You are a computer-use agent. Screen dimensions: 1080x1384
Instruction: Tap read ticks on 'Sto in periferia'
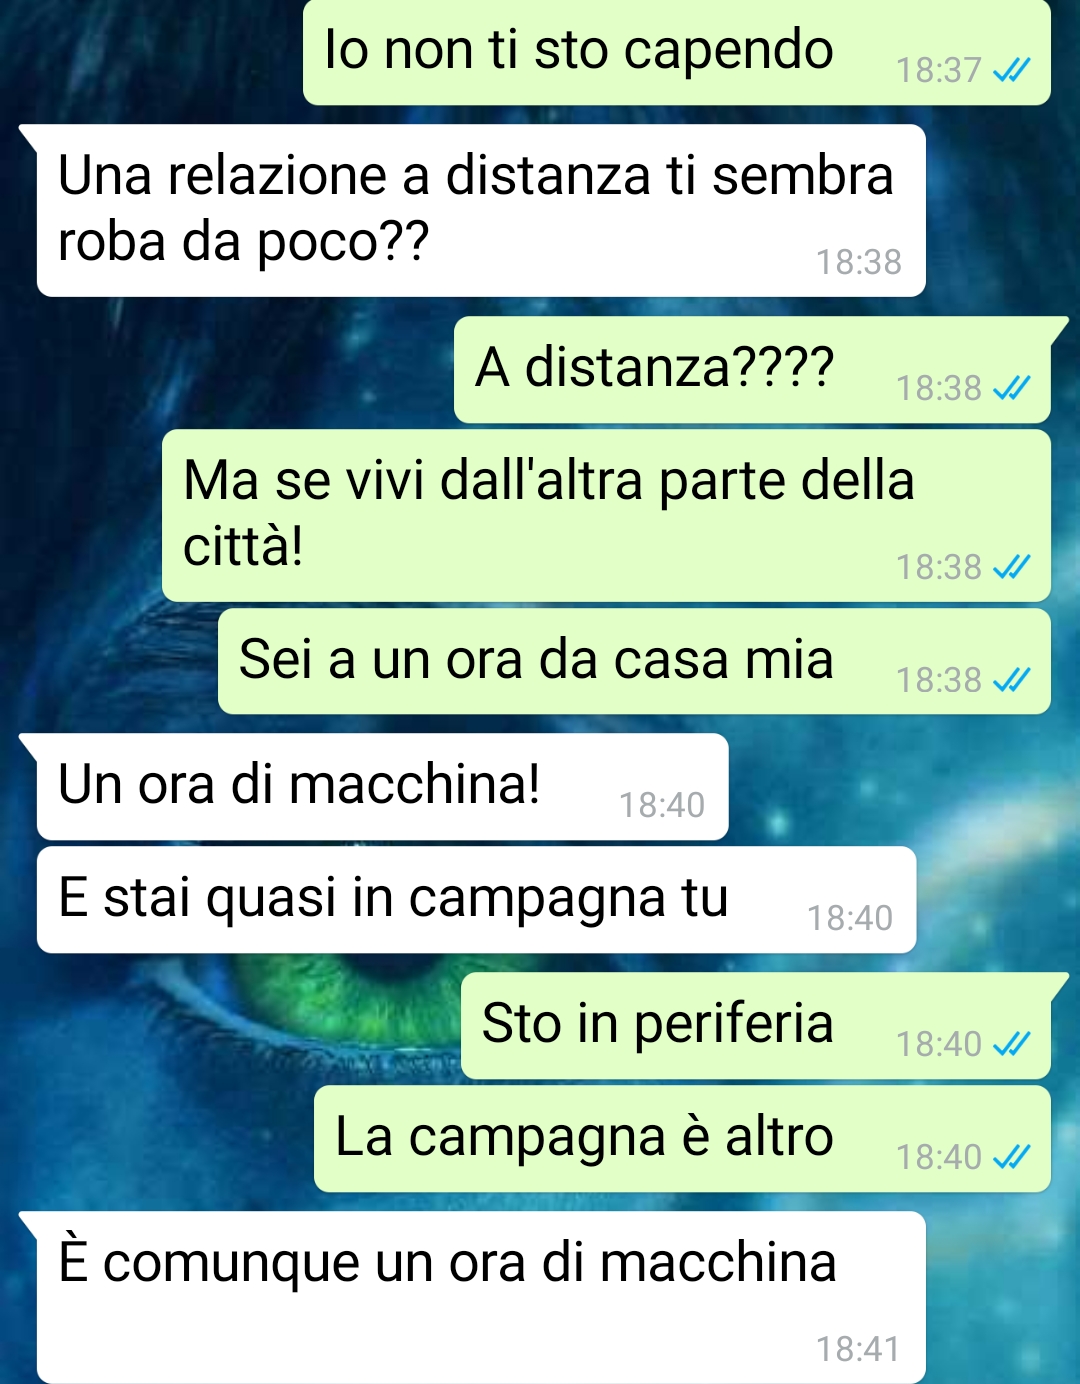pos(1011,1044)
